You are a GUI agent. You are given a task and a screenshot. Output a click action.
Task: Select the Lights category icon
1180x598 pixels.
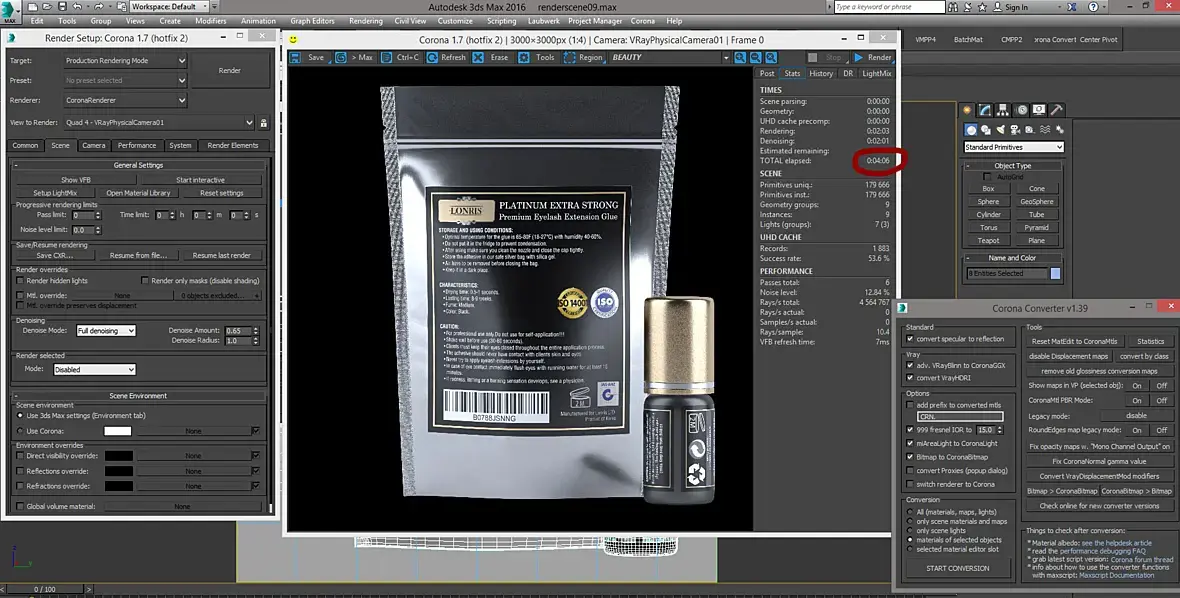[x=1001, y=129]
